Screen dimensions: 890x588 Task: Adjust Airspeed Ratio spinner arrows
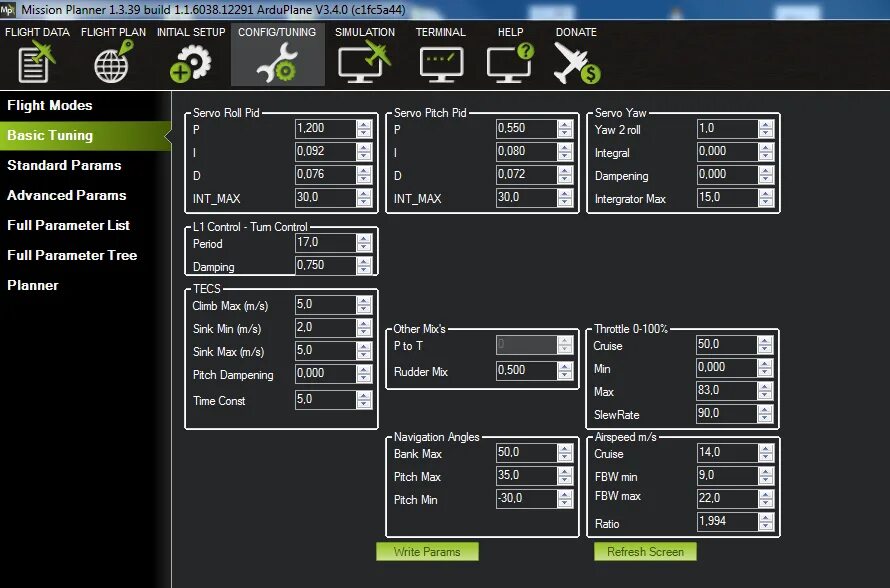click(x=766, y=522)
